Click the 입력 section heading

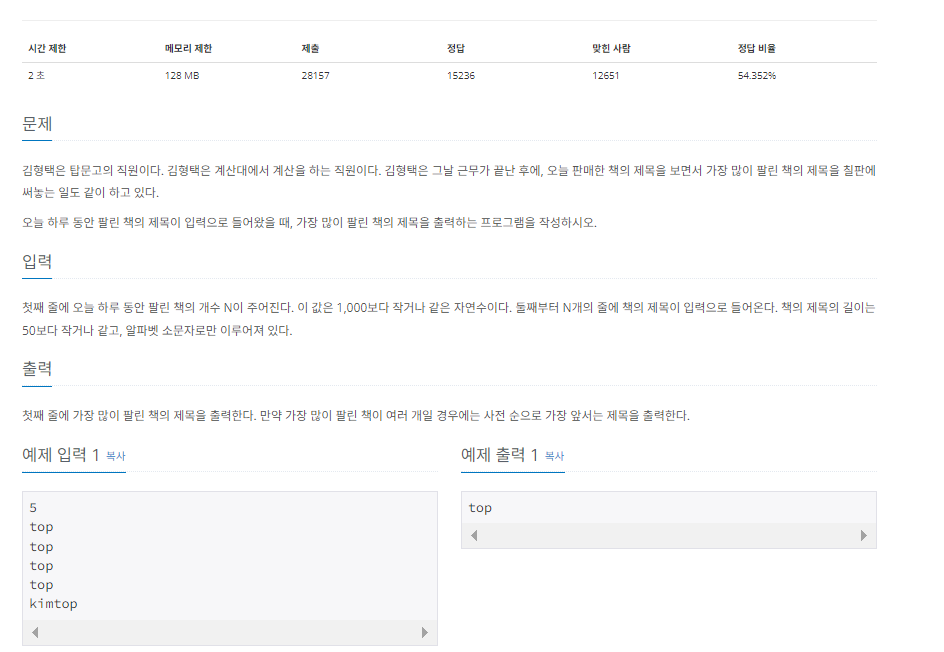(x=37, y=261)
